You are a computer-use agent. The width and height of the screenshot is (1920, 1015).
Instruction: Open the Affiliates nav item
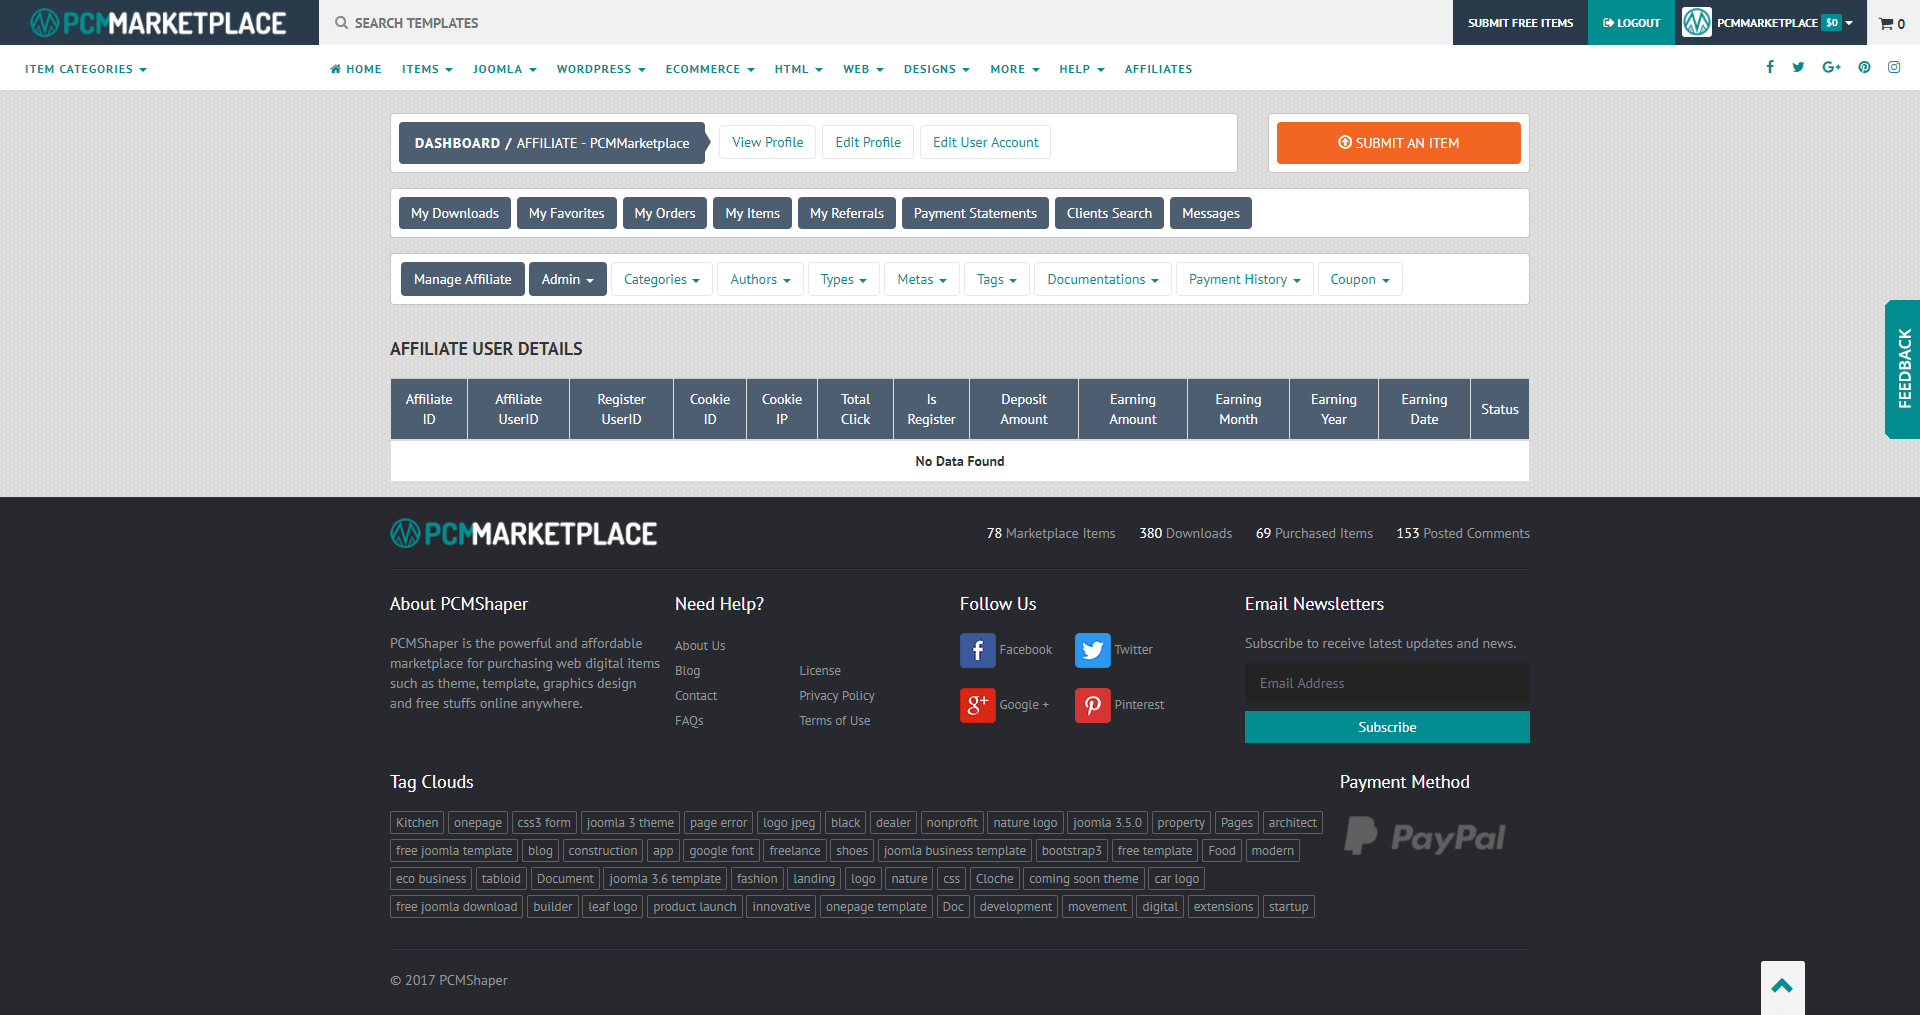[x=1158, y=69]
